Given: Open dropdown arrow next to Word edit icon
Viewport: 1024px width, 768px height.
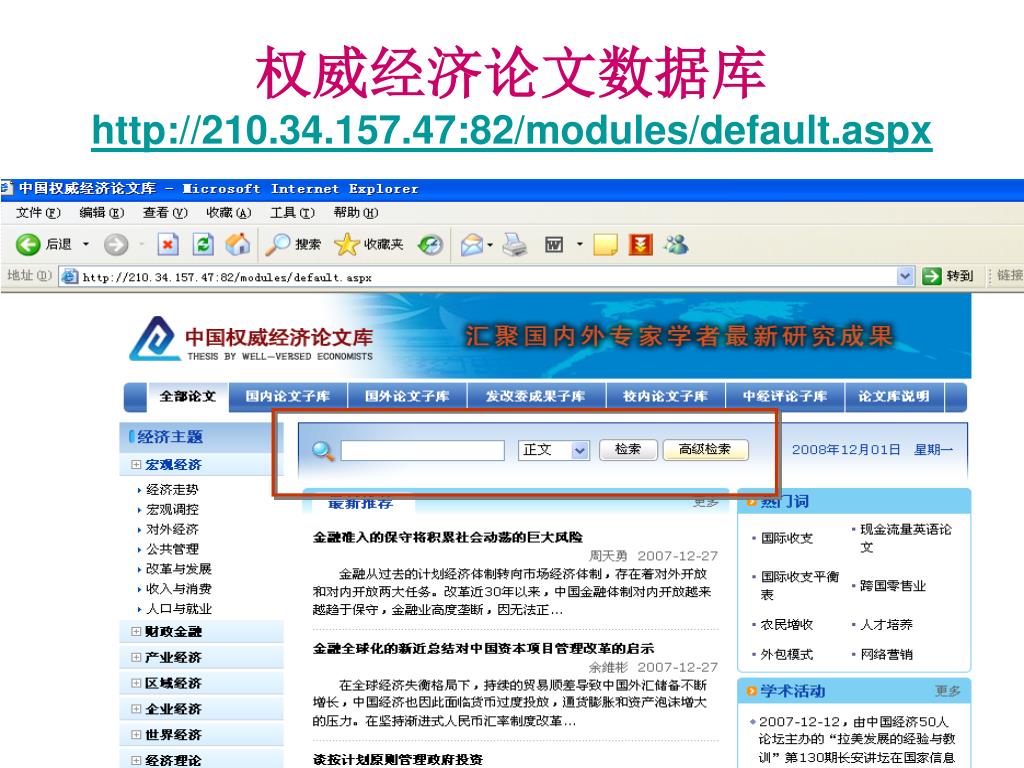Looking at the screenshot, I should [579, 245].
